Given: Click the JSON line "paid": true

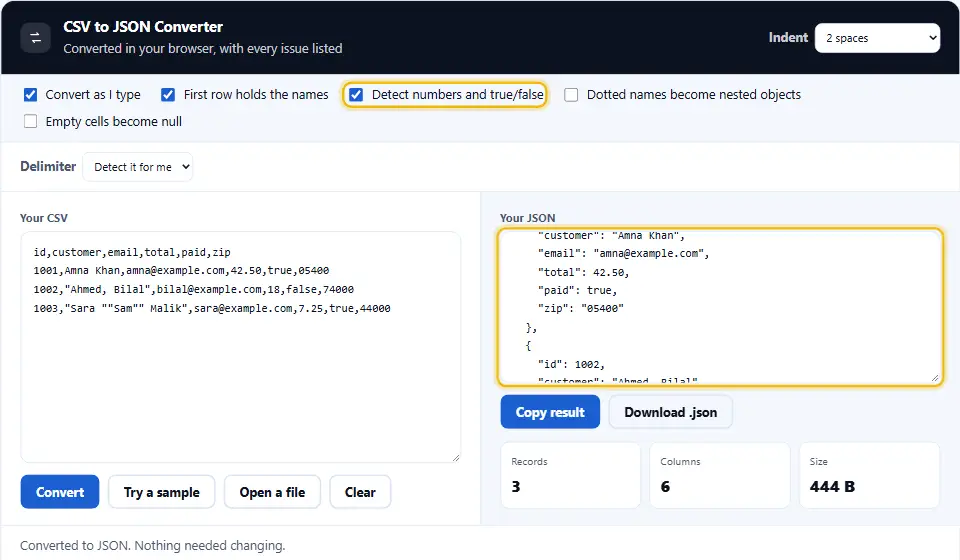Looking at the screenshot, I should [x=577, y=291].
